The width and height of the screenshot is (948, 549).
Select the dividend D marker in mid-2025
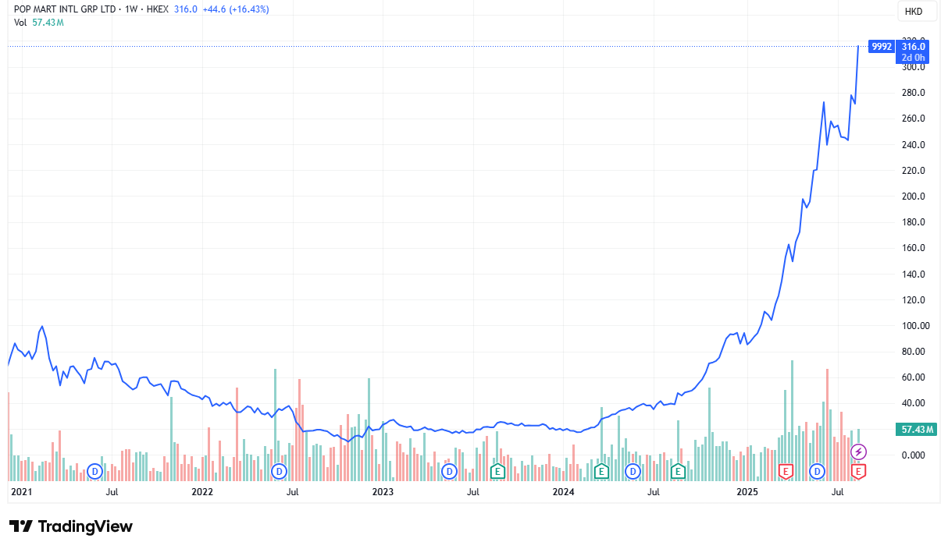817,471
